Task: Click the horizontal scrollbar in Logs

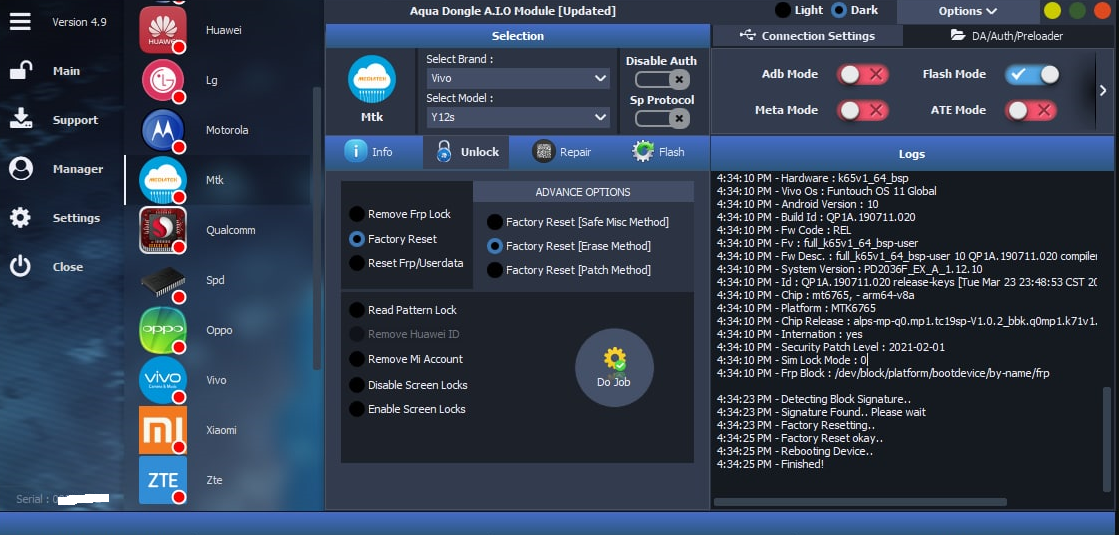Action: [x=860, y=502]
